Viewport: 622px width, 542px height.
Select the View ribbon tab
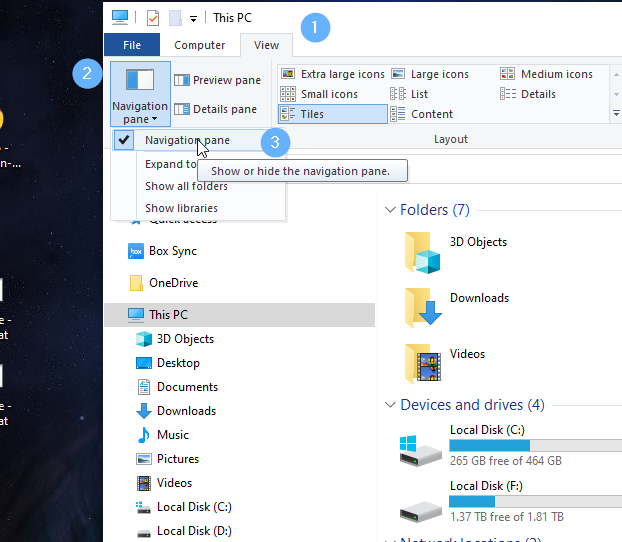(x=266, y=45)
